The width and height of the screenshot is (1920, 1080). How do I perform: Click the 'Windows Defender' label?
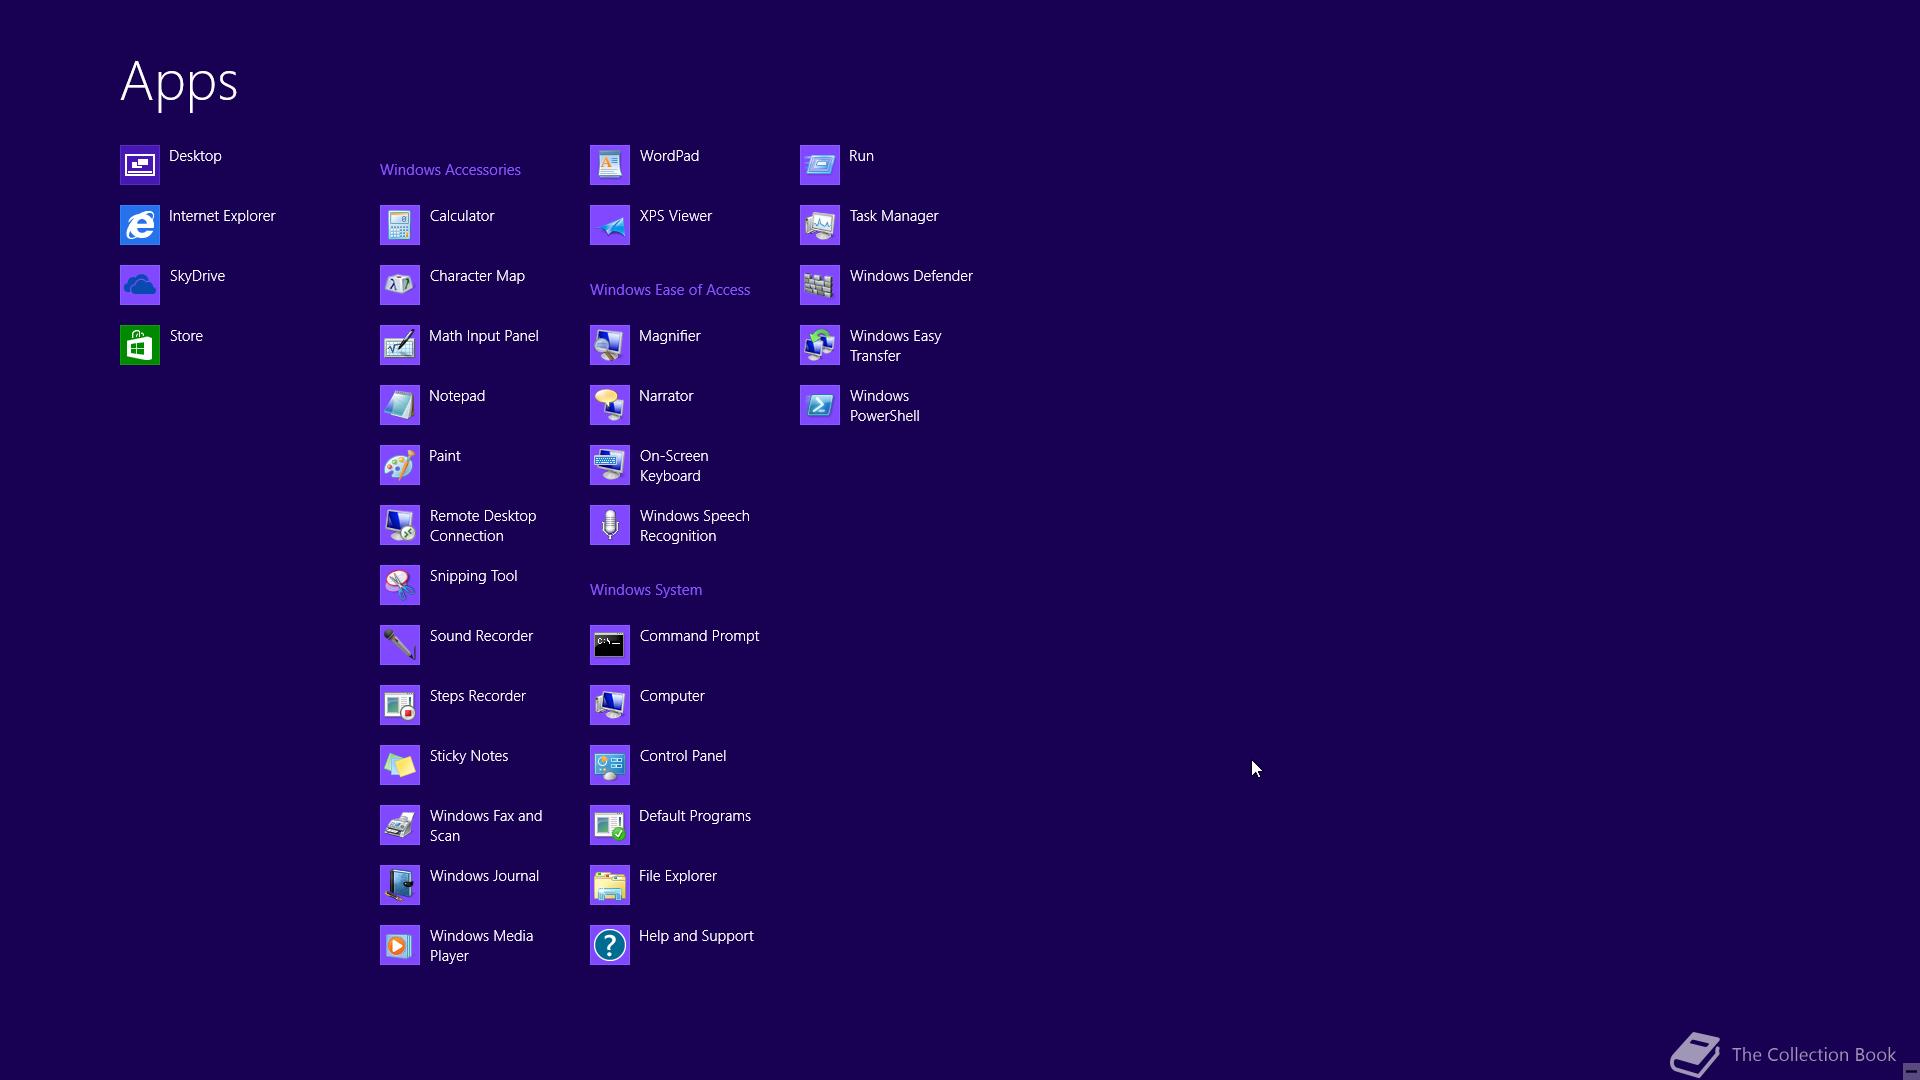911,276
